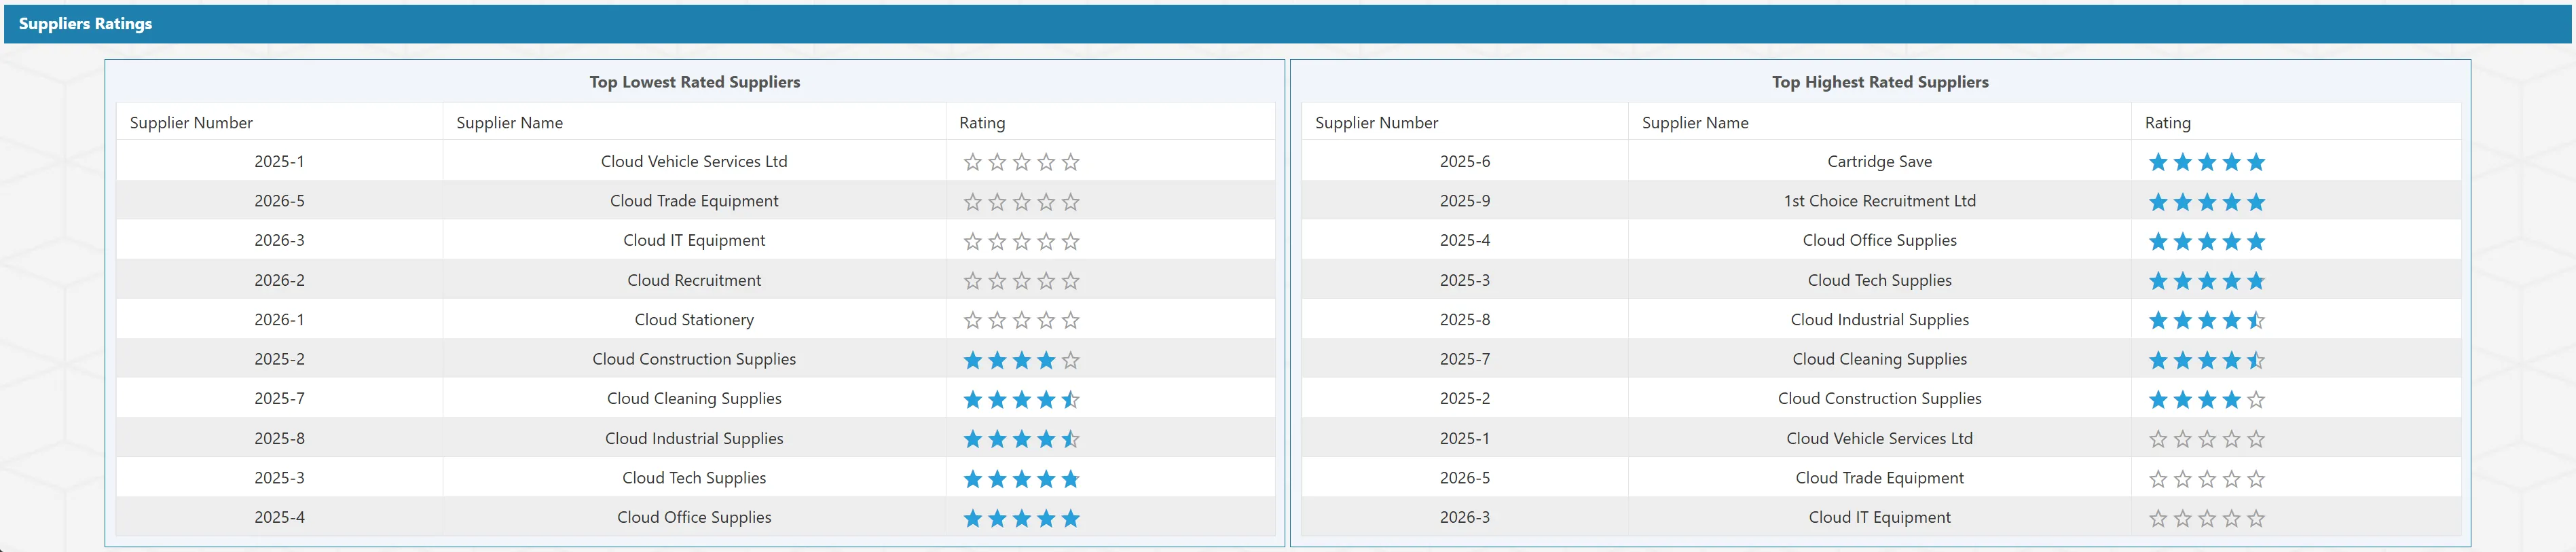
Task: Click supplier number 2025-9
Action: pyautogui.click(x=1464, y=200)
